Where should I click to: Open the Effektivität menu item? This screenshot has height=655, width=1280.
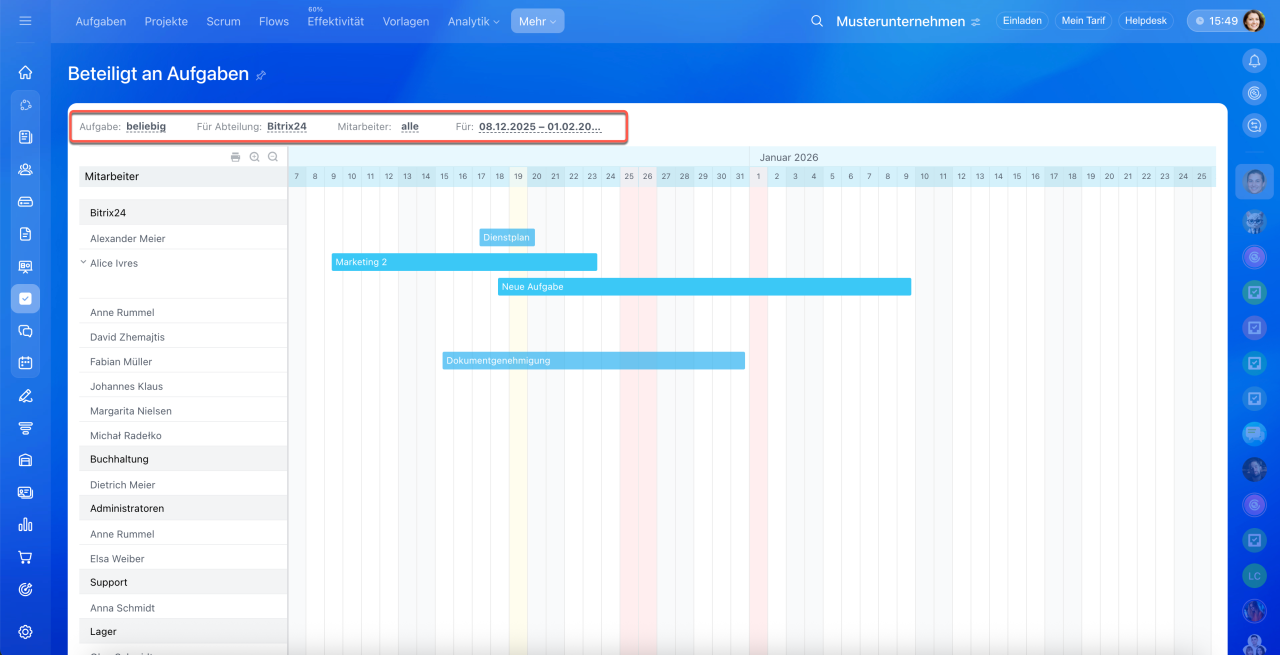click(x=336, y=21)
